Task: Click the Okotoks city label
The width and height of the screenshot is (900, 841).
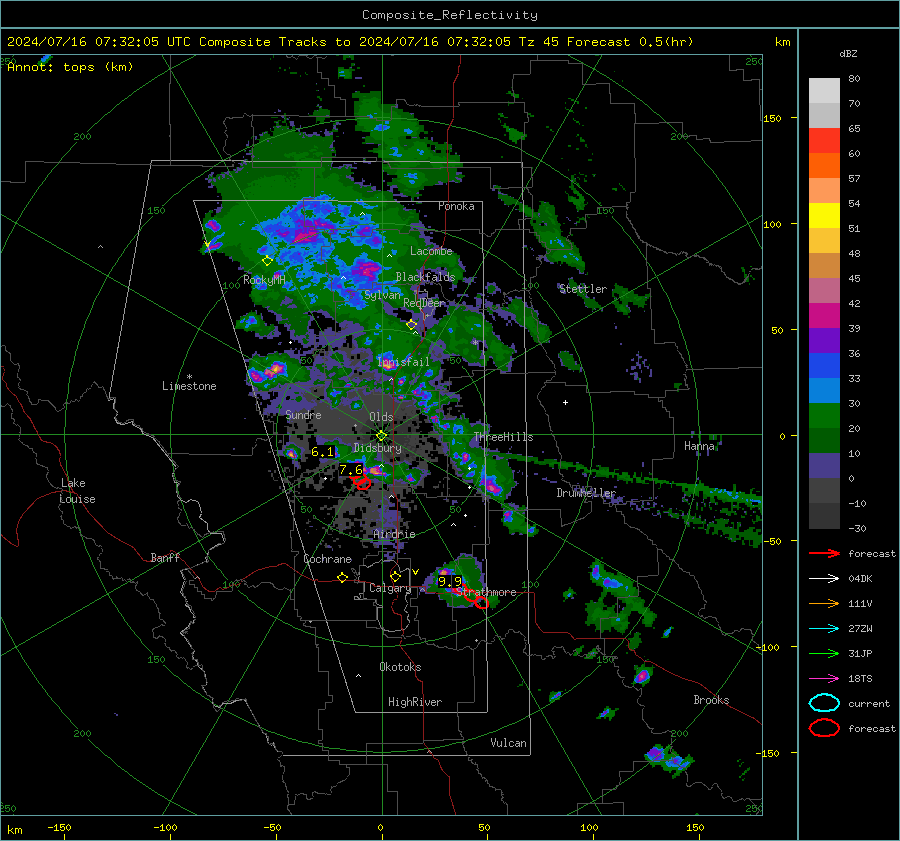Action: point(400,667)
